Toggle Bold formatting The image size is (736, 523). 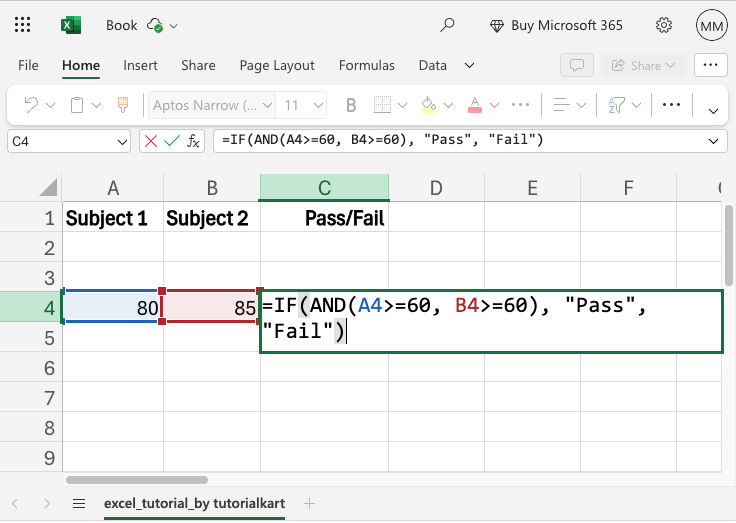[351, 105]
